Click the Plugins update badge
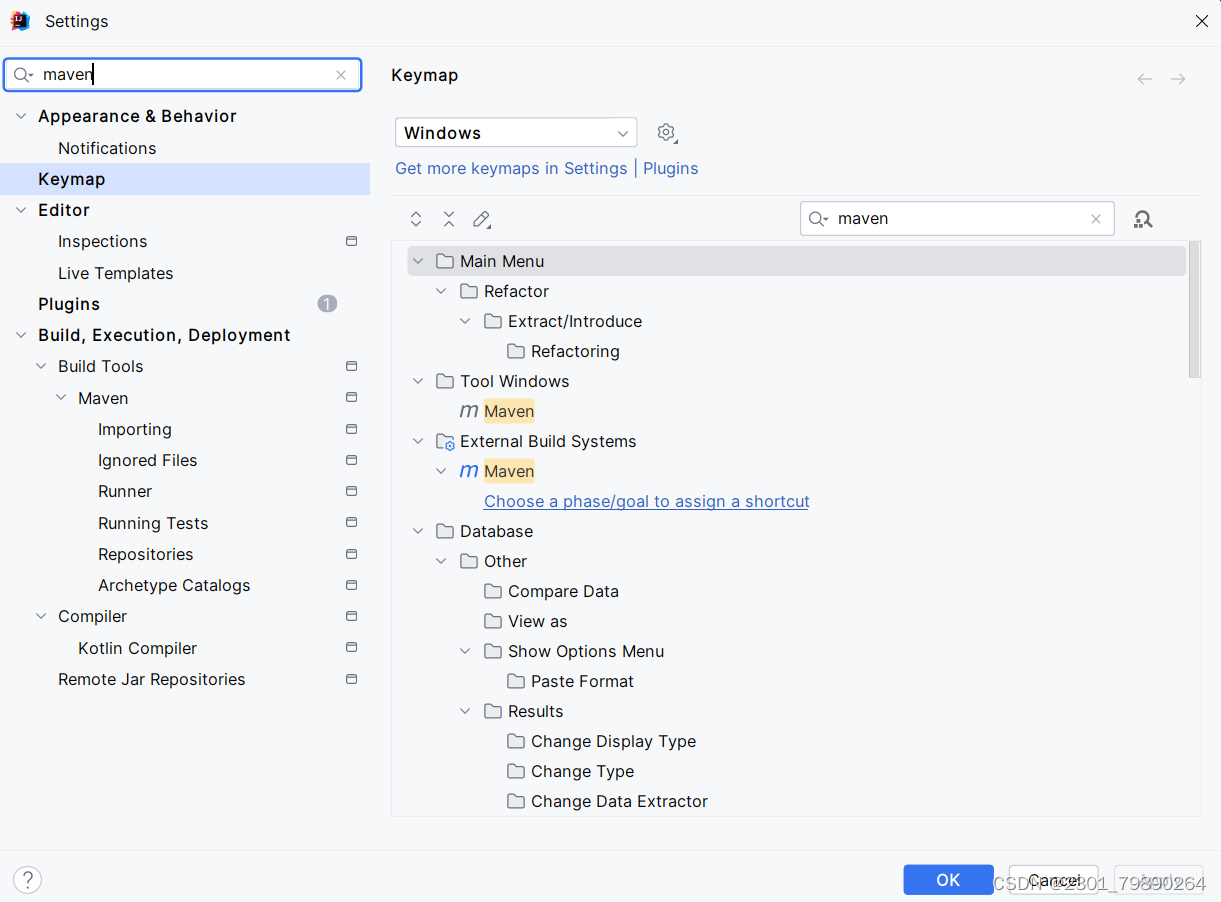The width and height of the screenshot is (1221, 902). pos(327,304)
